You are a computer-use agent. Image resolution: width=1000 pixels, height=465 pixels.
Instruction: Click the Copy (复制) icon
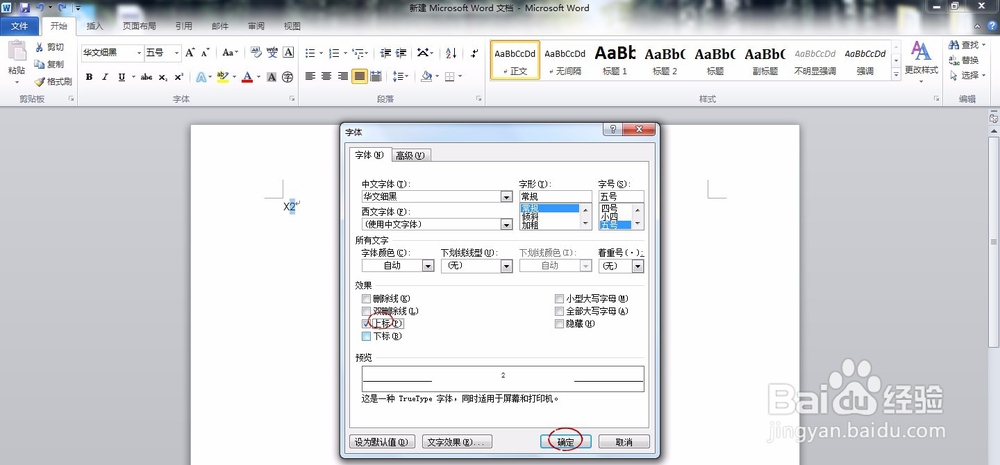(x=39, y=64)
